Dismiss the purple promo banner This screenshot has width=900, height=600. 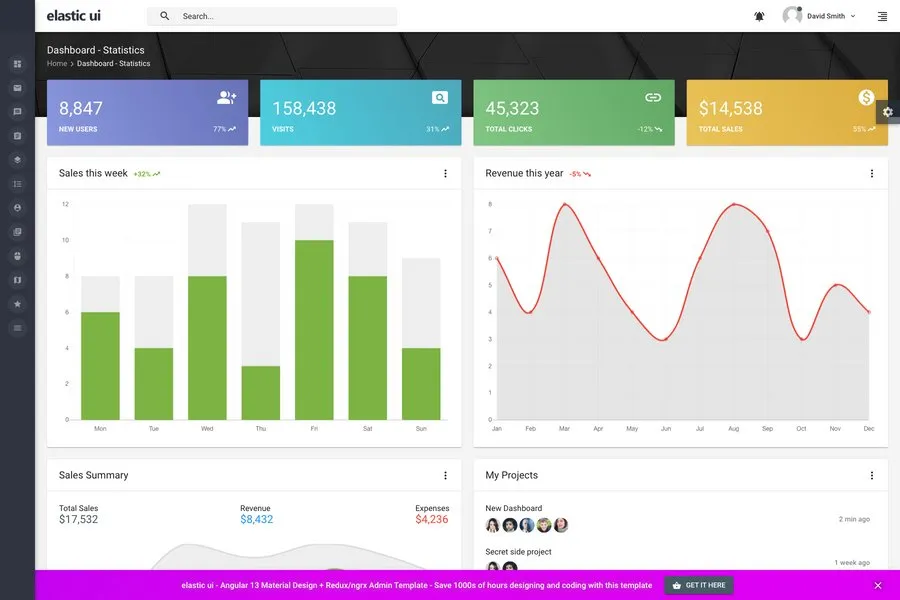tap(878, 585)
